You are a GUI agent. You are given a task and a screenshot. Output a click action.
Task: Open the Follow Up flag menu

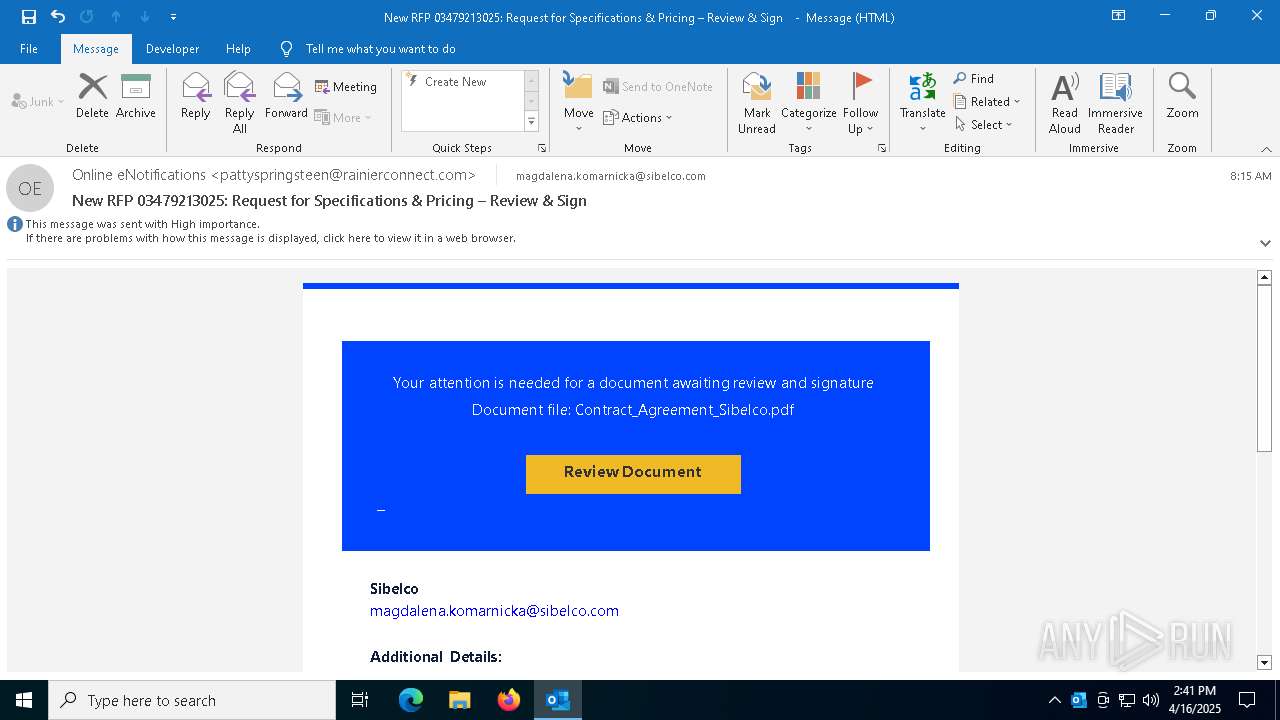tap(860, 103)
